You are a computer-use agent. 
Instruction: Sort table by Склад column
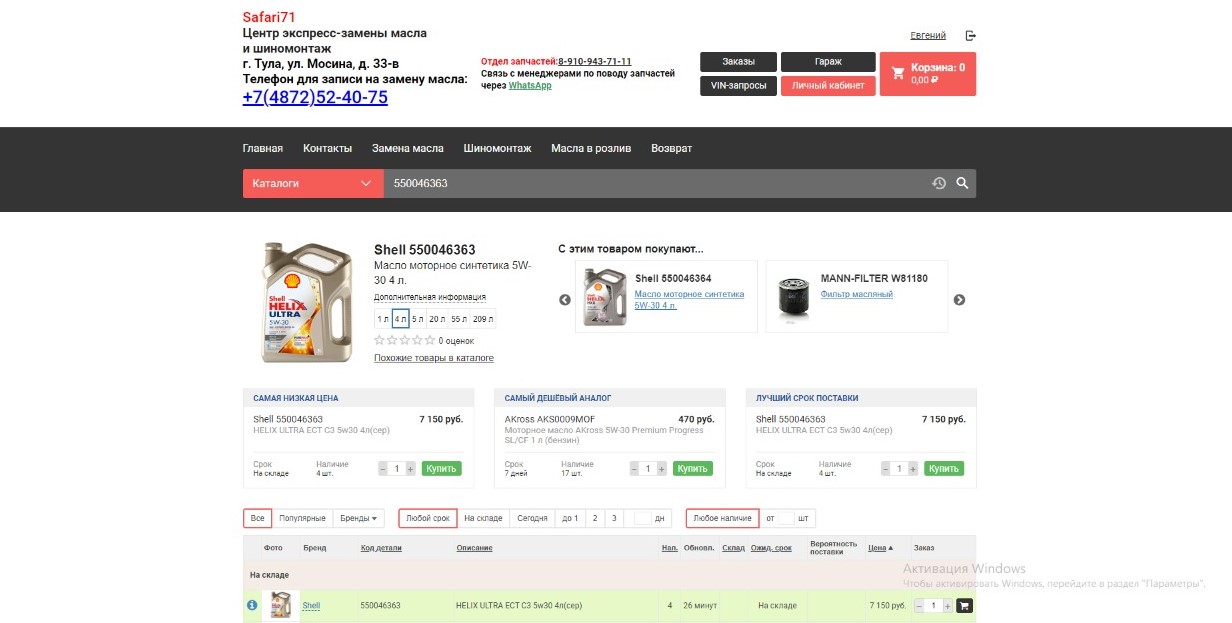coord(733,548)
